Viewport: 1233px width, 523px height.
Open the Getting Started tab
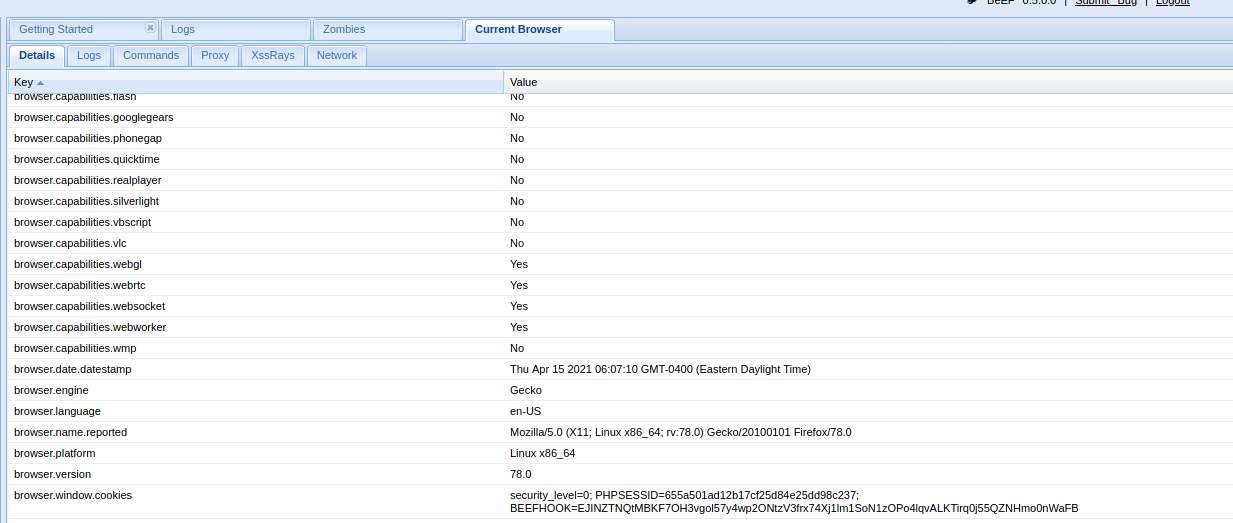[x=56, y=29]
